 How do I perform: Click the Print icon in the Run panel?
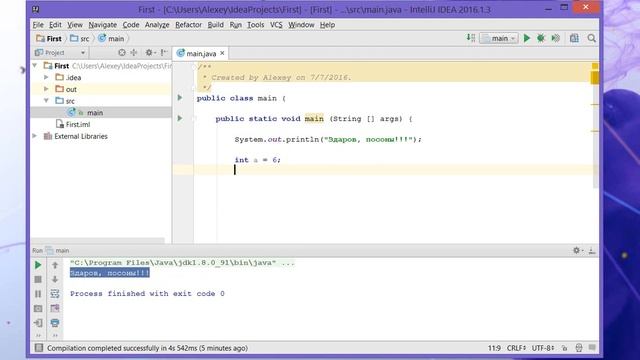click(55, 323)
